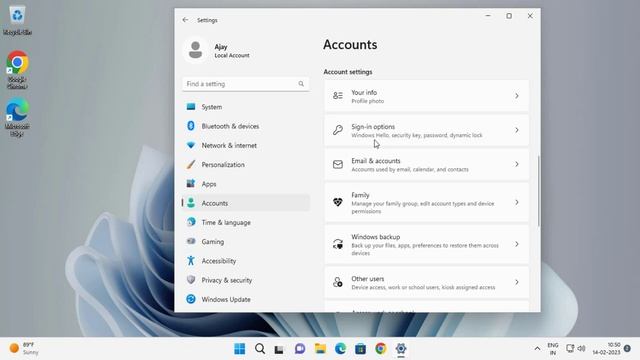Click the Settings gear in the taskbar

[401, 349]
